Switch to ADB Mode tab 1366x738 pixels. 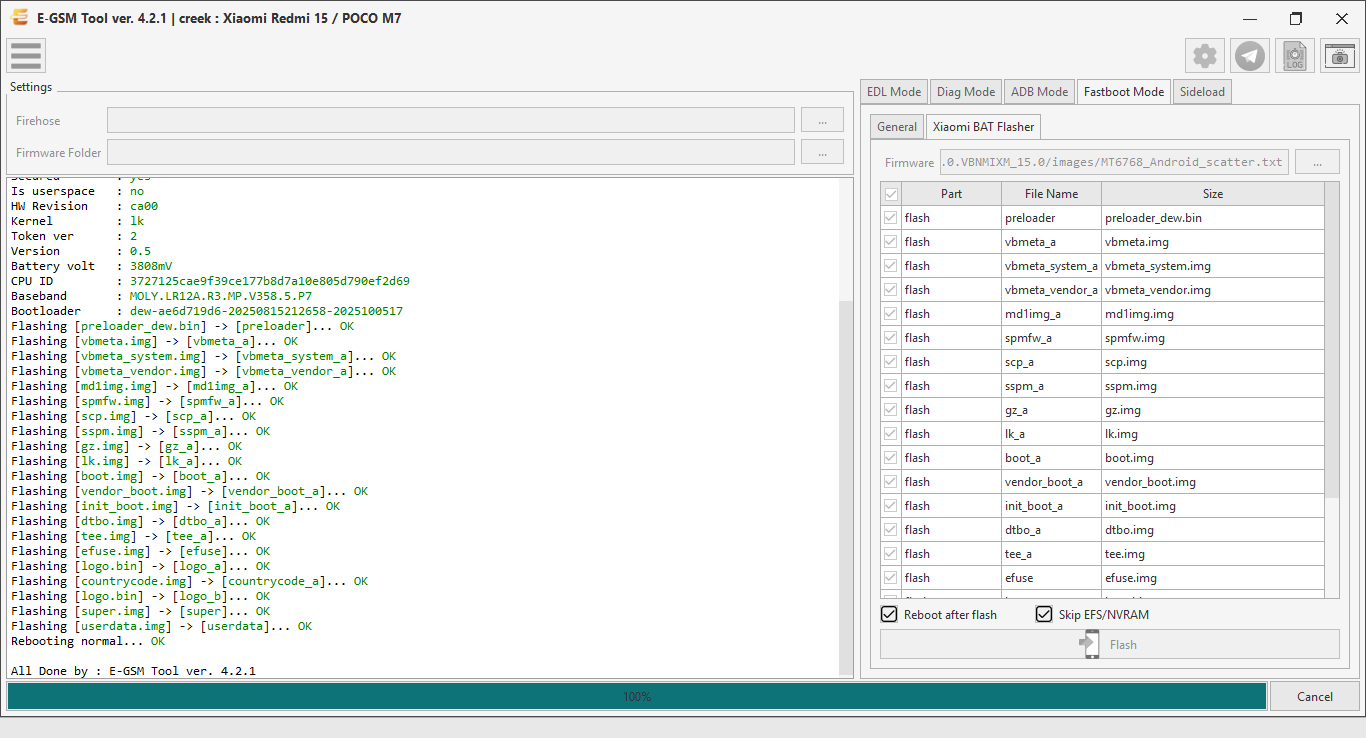click(x=1040, y=92)
